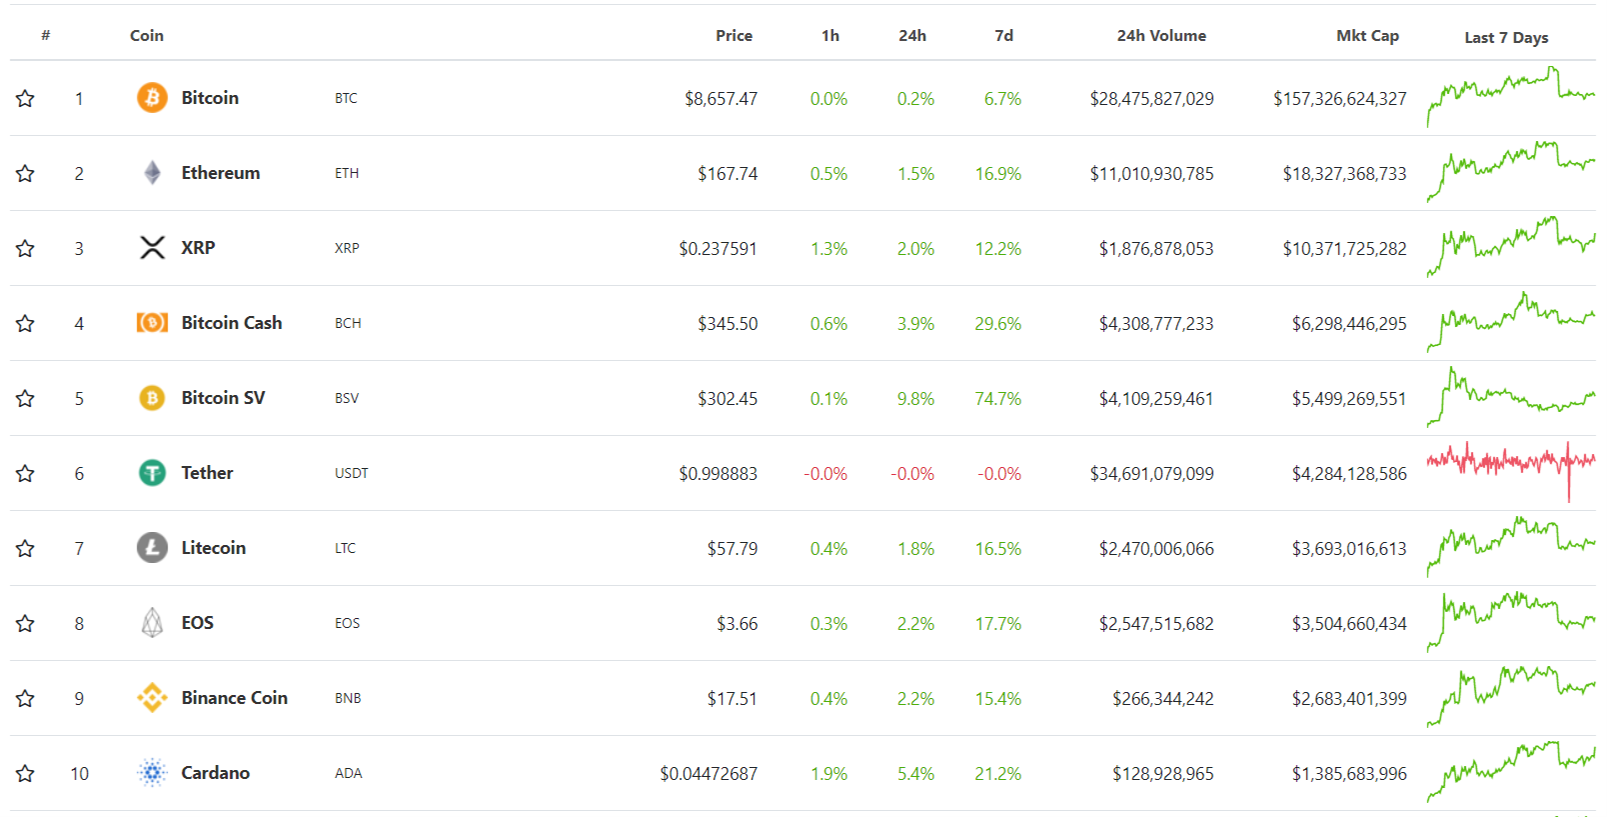Click Bitcoin Cash's 24h change 3.9%
Image resolution: width=1607 pixels, height=817 pixels.
(x=916, y=324)
